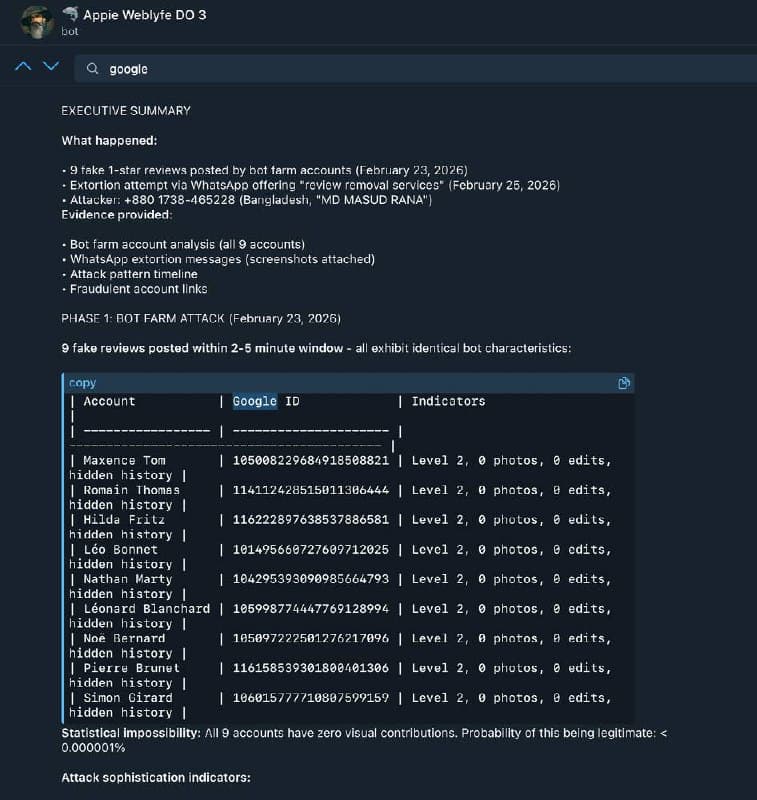Click the 'Evidence provided:' heading
This screenshot has height=800, width=757.
click(117, 215)
